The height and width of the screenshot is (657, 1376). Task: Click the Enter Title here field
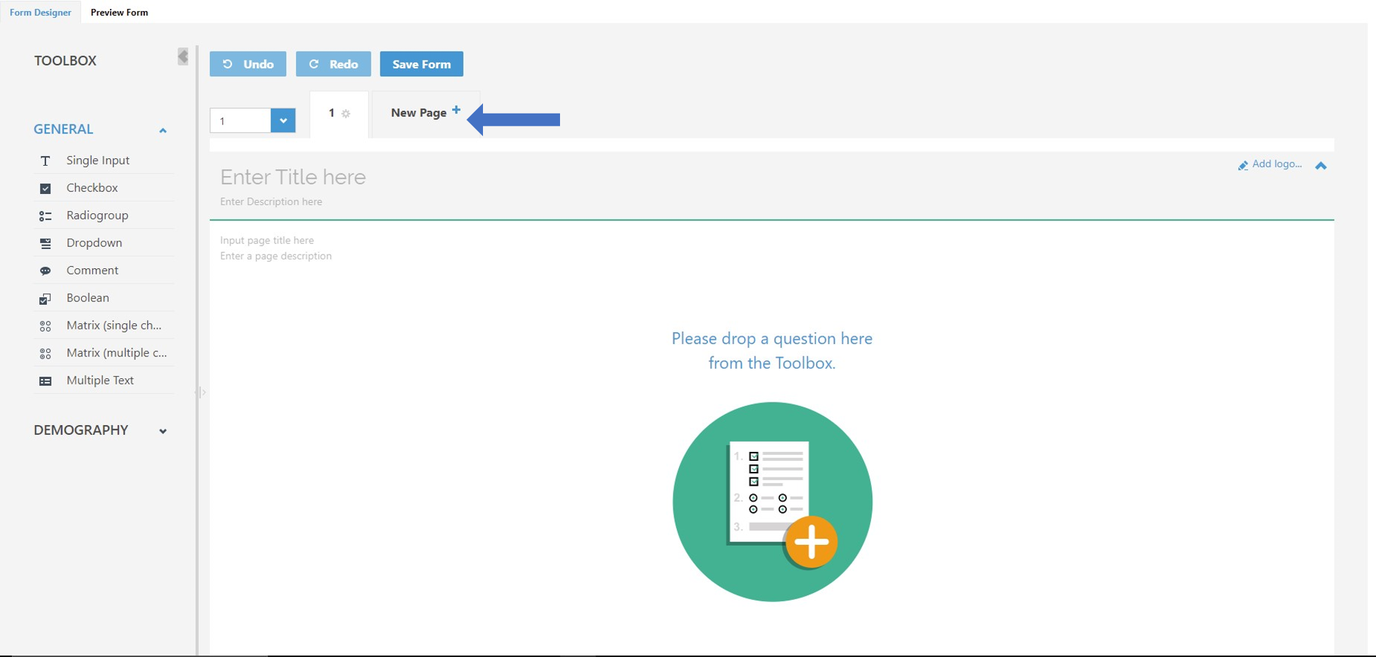(293, 177)
